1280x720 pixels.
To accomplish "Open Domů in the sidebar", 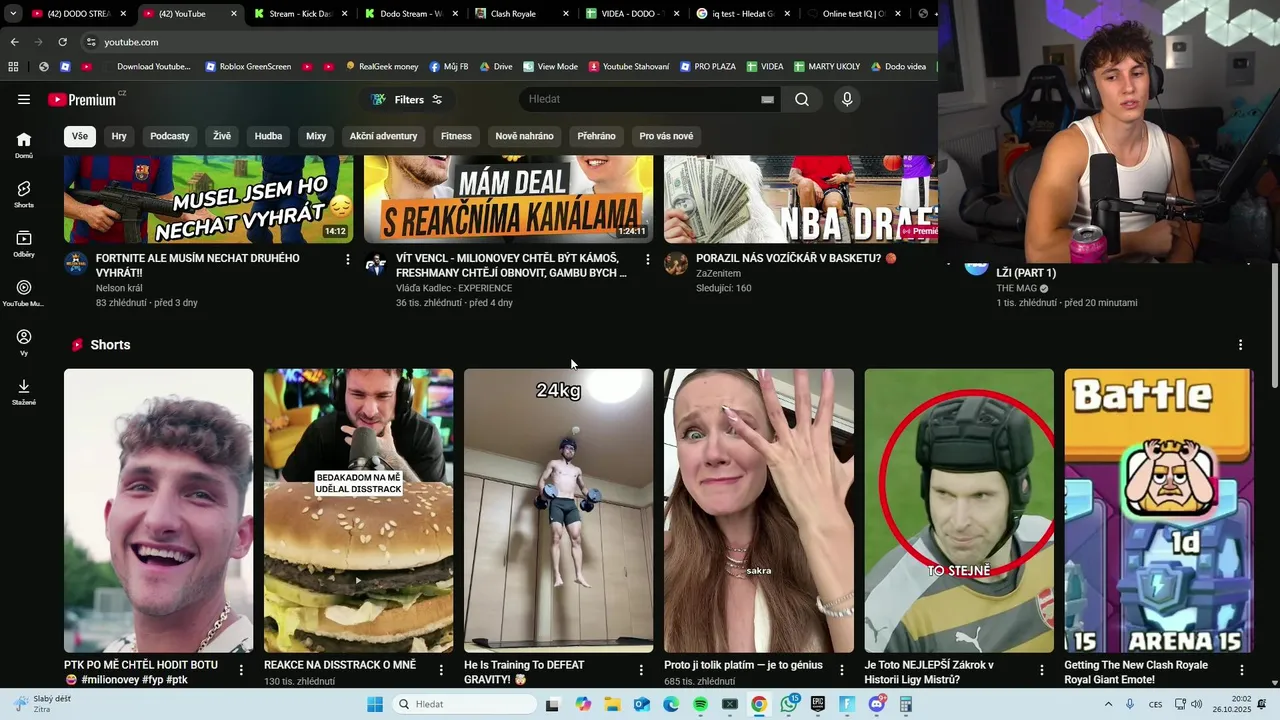I will pos(24,145).
